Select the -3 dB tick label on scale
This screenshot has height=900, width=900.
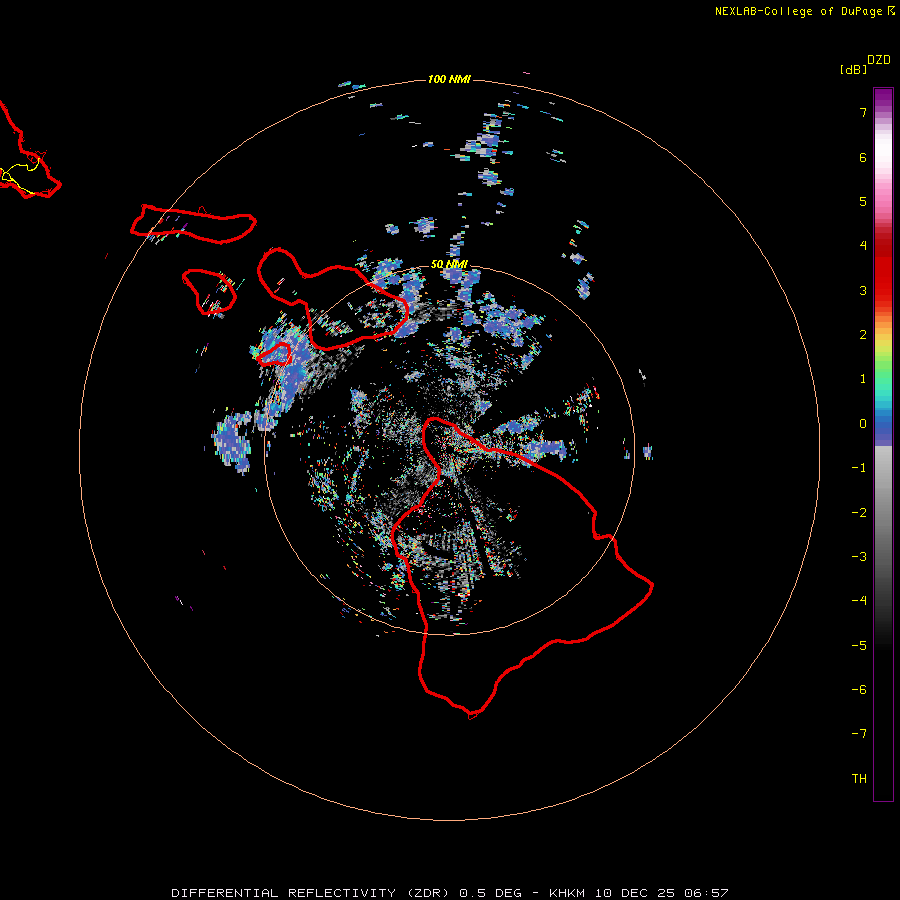point(859,557)
